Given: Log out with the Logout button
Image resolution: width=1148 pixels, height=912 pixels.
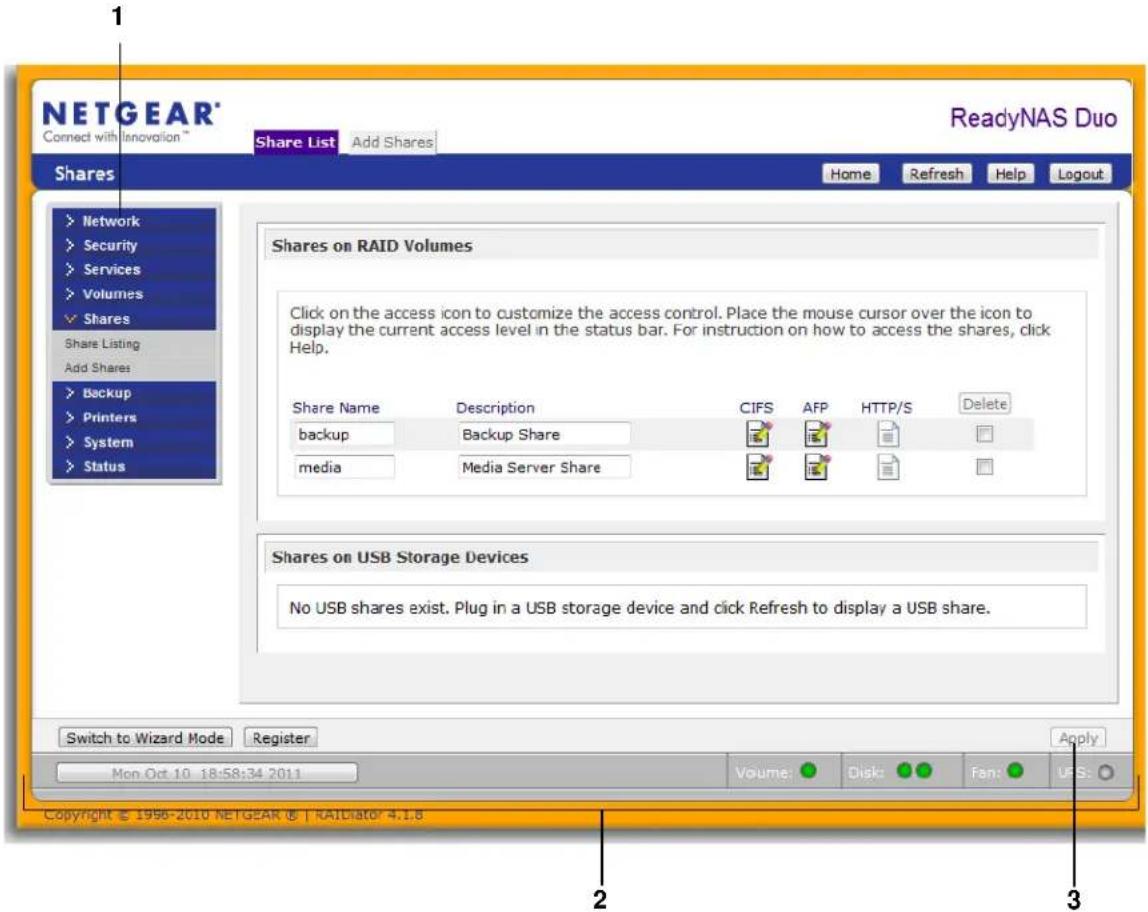Looking at the screenshot, I should 1080,174.
